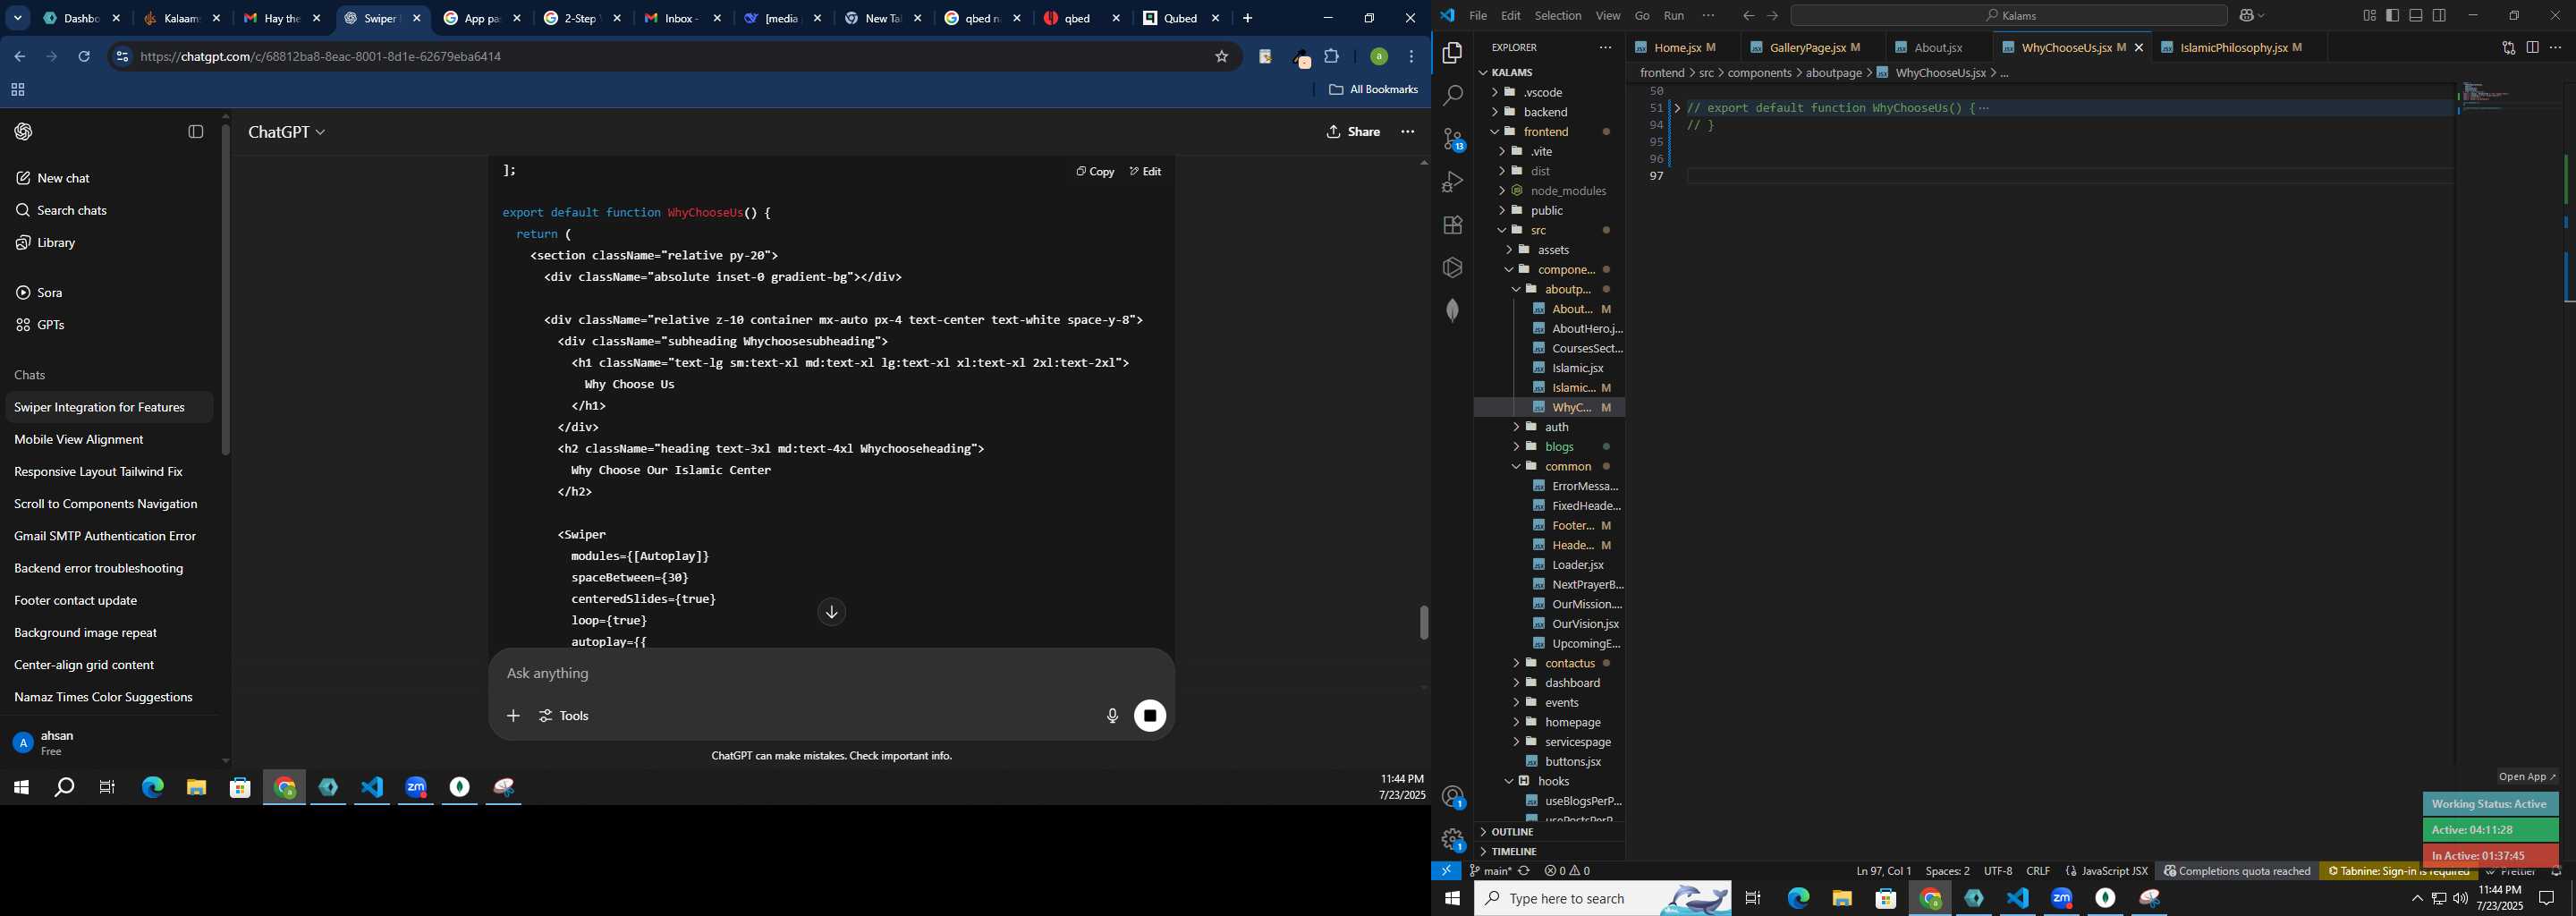2576x916 pixels.
Task: Edit the code block in ChatGPT
Action: [x=1145, y=172]
